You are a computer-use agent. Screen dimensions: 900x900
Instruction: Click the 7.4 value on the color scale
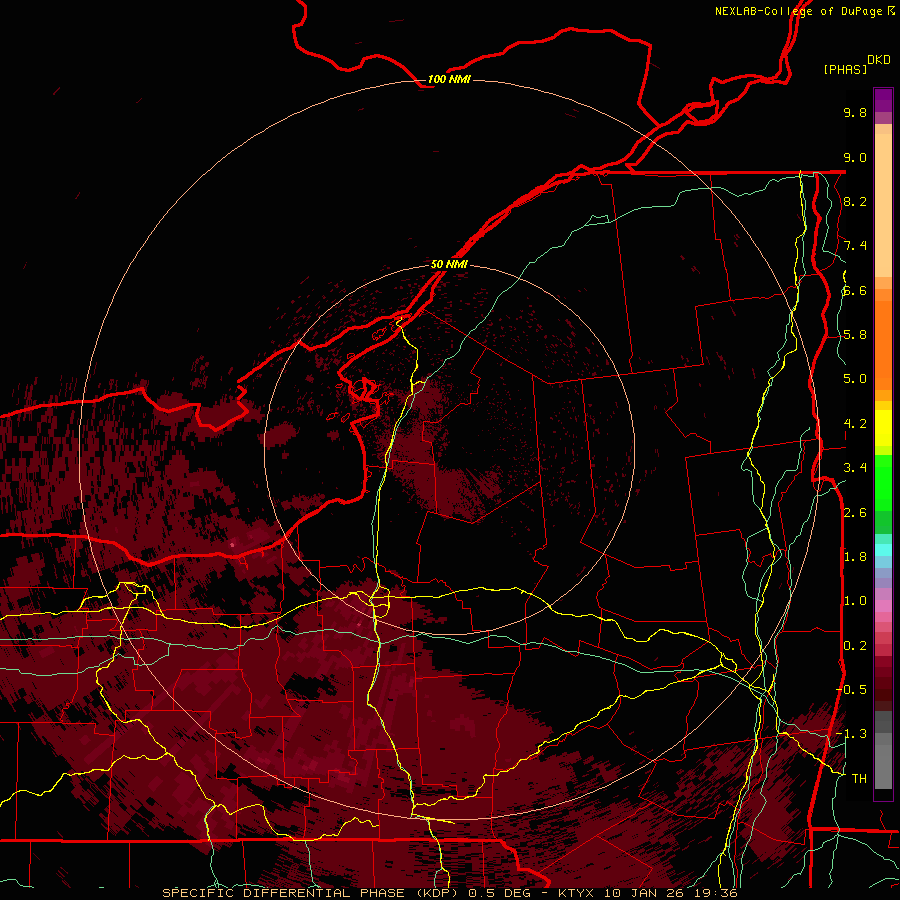[x=855, y=246]
